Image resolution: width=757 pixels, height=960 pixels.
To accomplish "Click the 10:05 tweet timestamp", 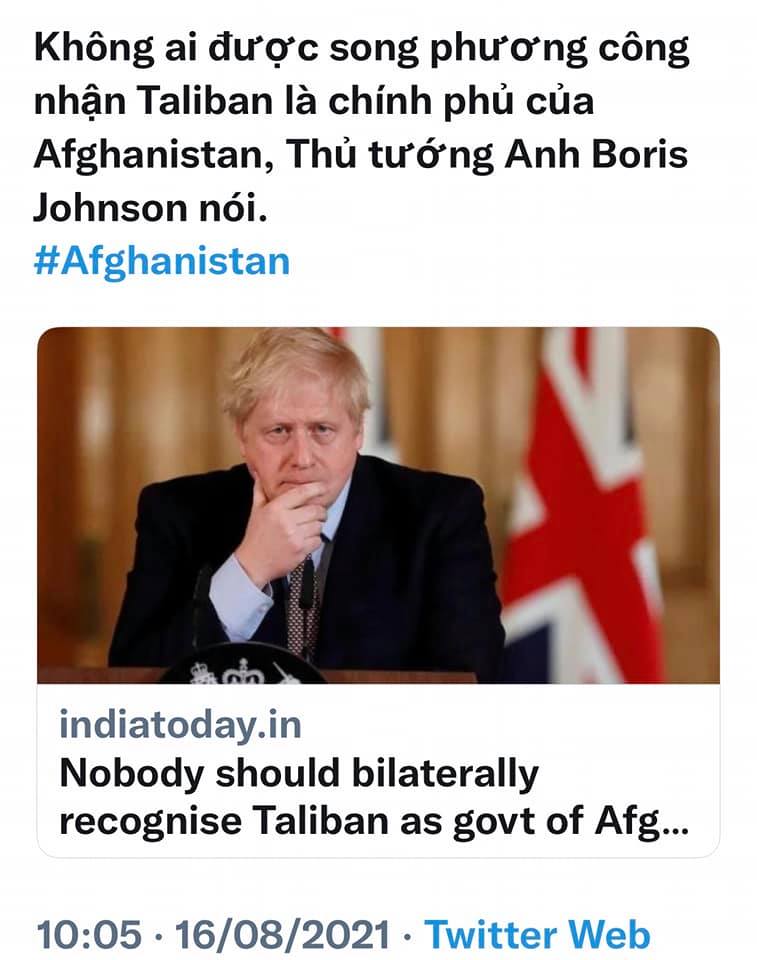I will (x=89, y=934).
